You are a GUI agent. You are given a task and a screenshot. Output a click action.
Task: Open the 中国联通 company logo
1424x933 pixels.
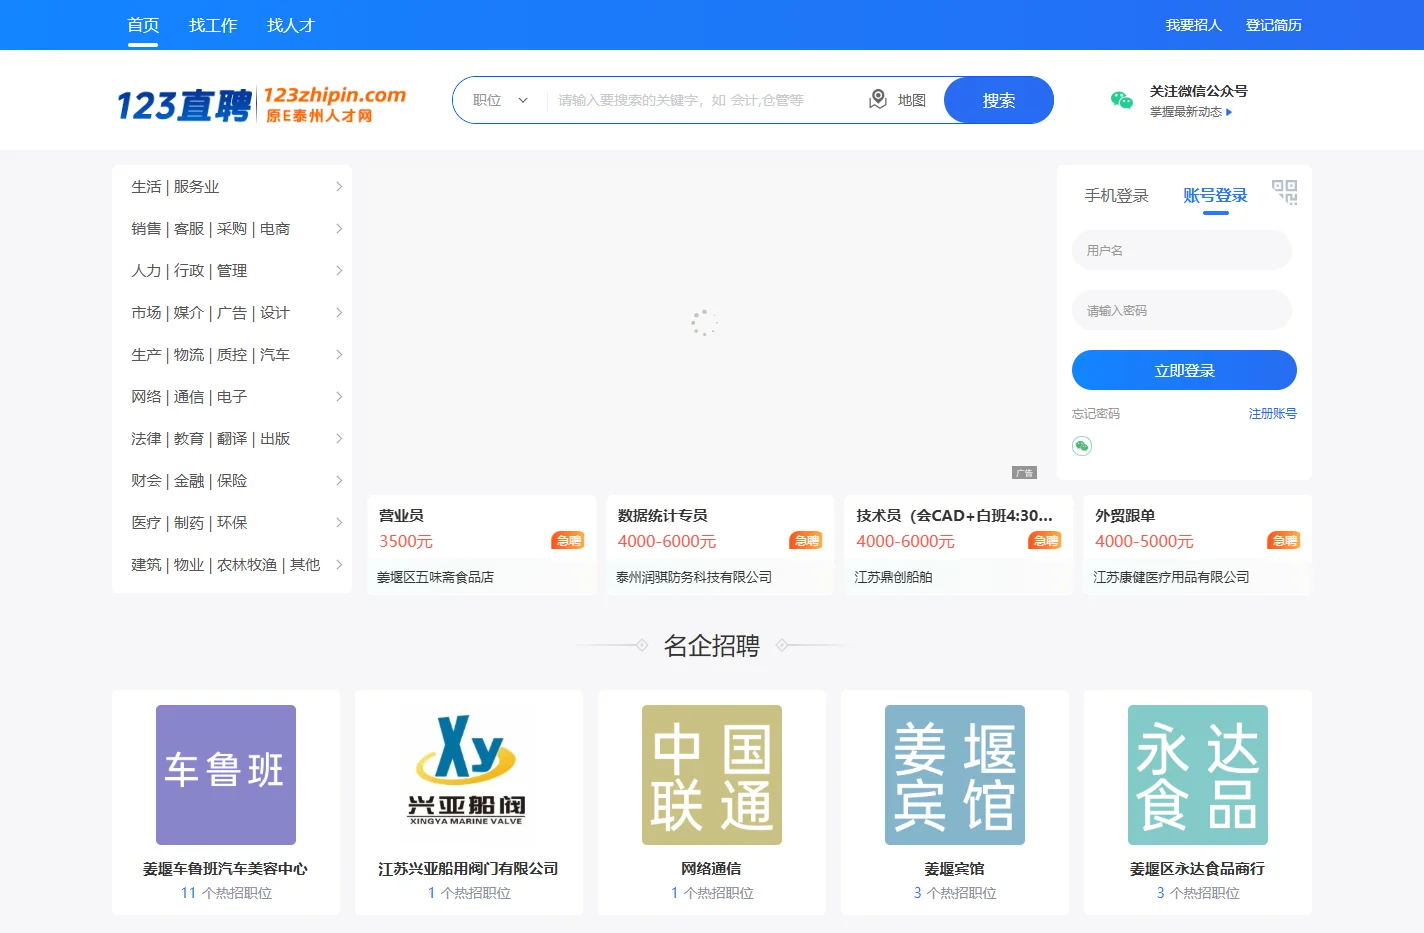coord(712,775)
